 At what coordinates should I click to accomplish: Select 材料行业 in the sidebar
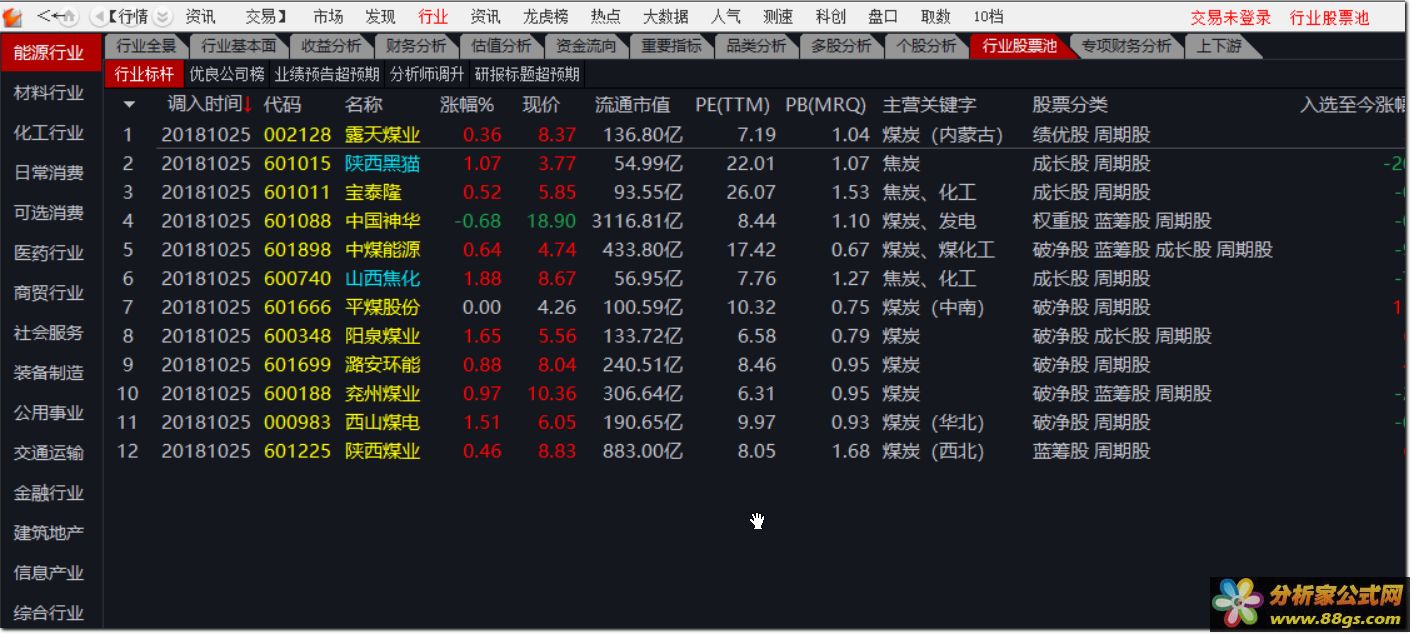tap(49, 93)
